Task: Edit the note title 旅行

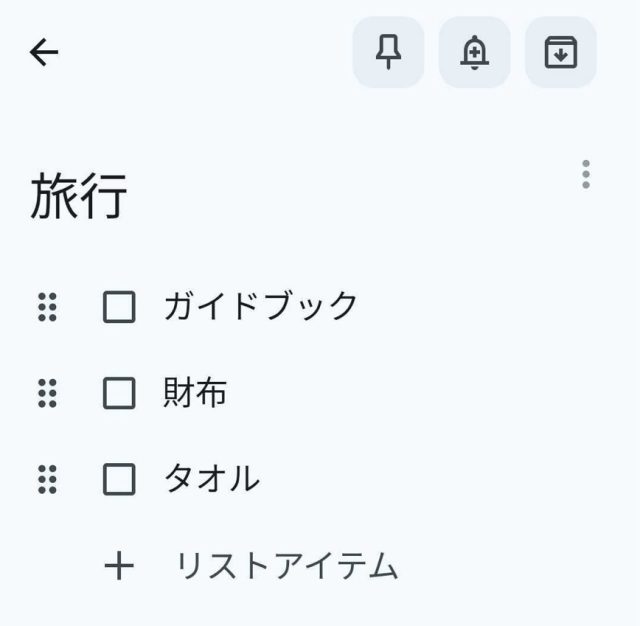Action: click(x=79, y=195)
